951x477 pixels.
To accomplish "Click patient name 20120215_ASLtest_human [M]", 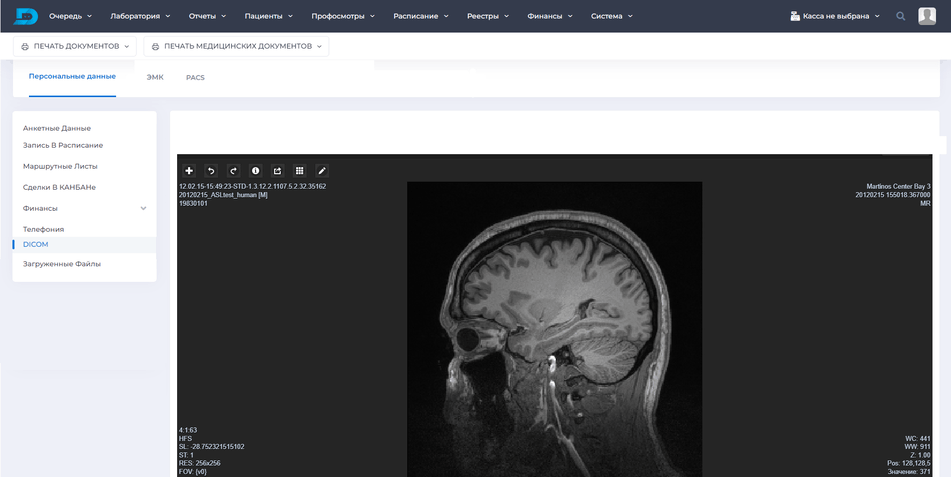I will pyautogui.click(x=223, y=195).
